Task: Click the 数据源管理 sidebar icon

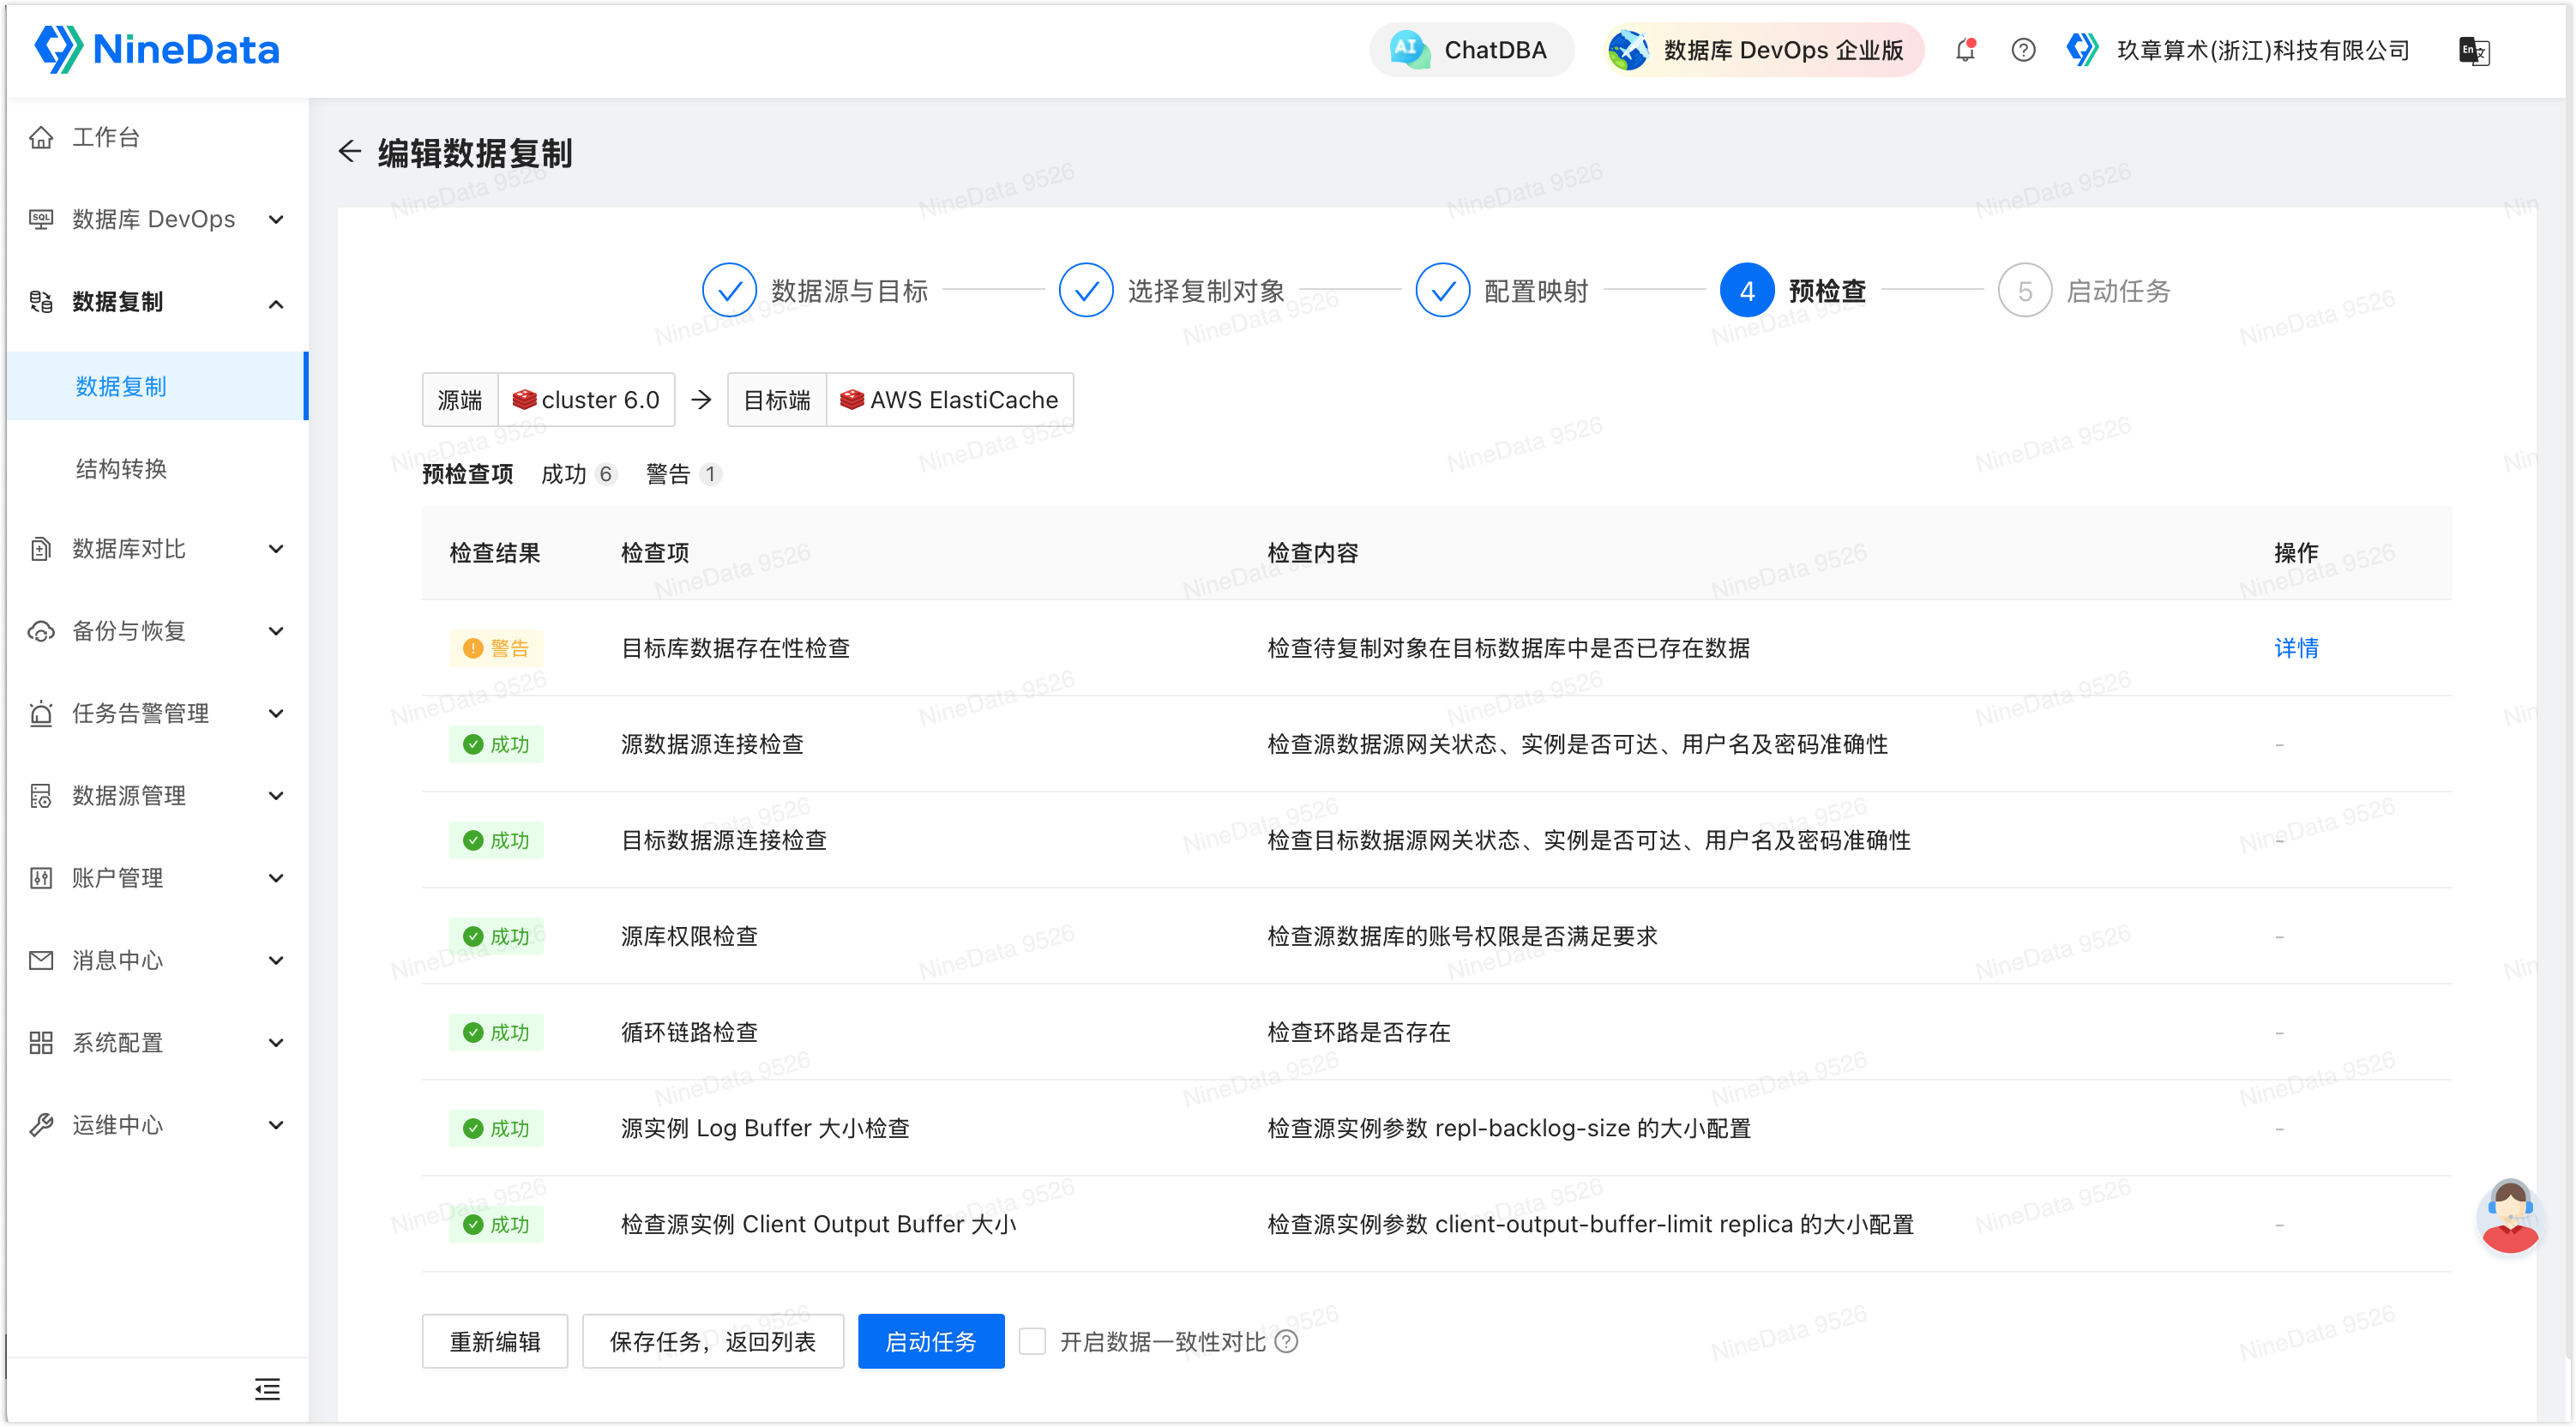Action: (x=41, y=795)
